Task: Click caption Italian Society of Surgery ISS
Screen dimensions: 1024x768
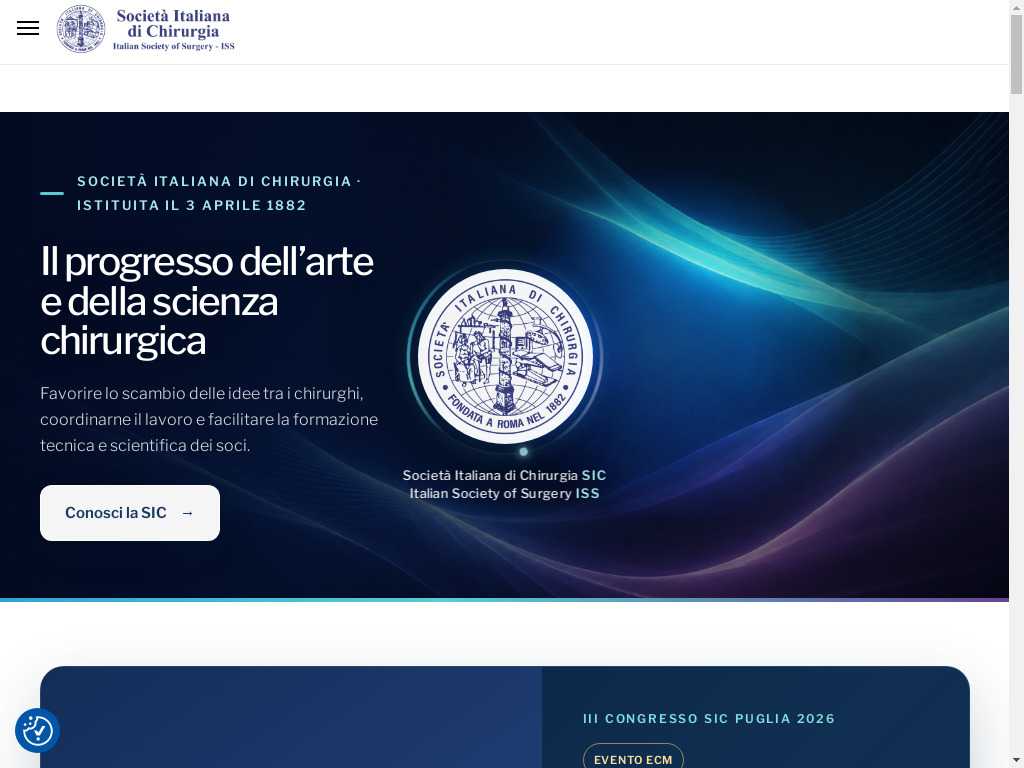Action: click(504, 494)
